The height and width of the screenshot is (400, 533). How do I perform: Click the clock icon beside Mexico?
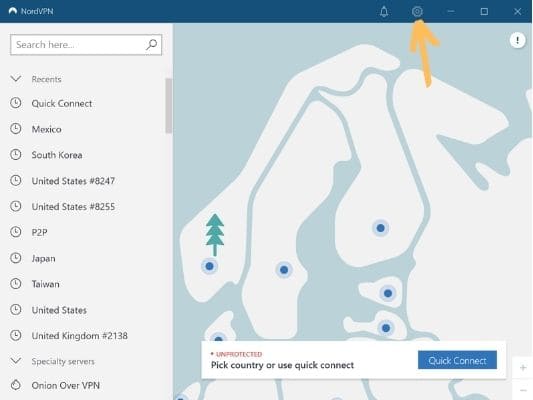(16, 129)
